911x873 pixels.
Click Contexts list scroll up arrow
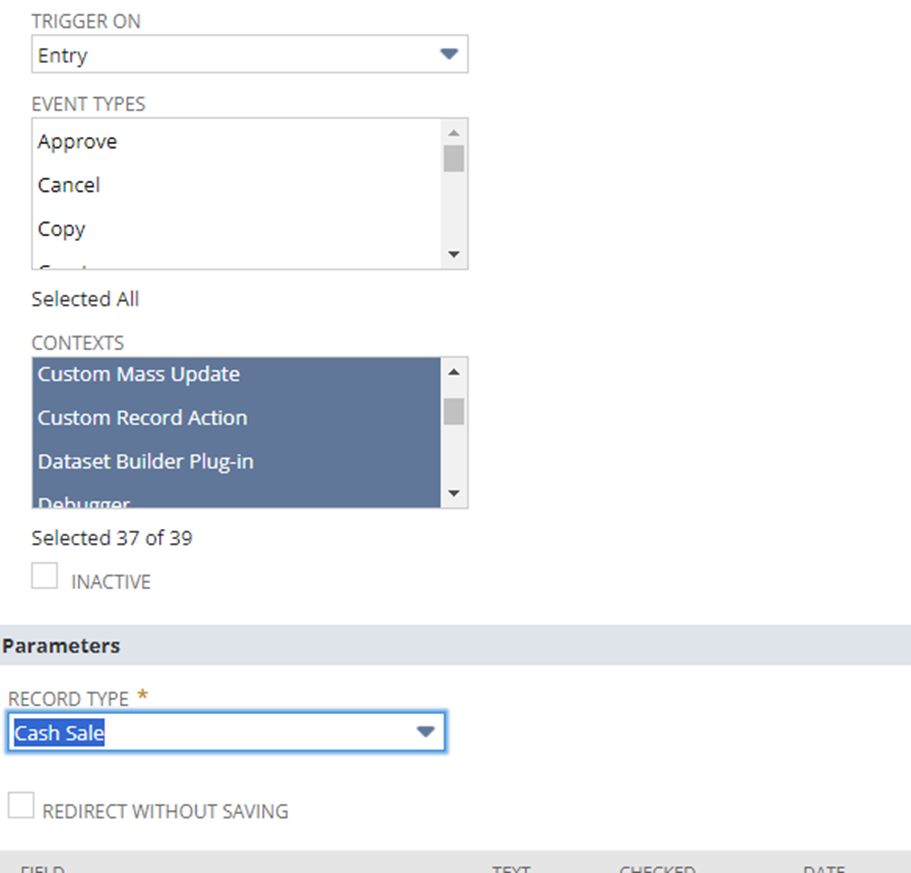click(x=454, y=372)
